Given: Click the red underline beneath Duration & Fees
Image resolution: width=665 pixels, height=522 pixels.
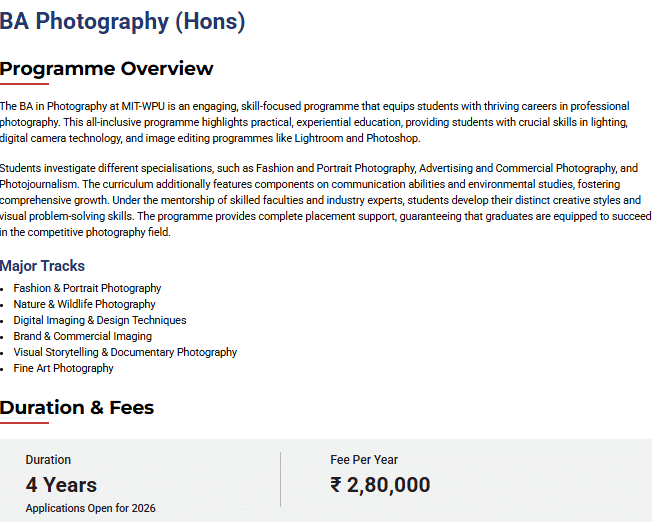Looking at the screenshot, I should point(24,422).
